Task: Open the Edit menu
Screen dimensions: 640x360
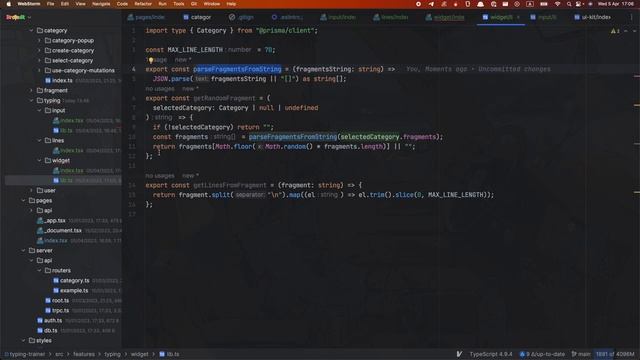Action: [x=65, y=4]
